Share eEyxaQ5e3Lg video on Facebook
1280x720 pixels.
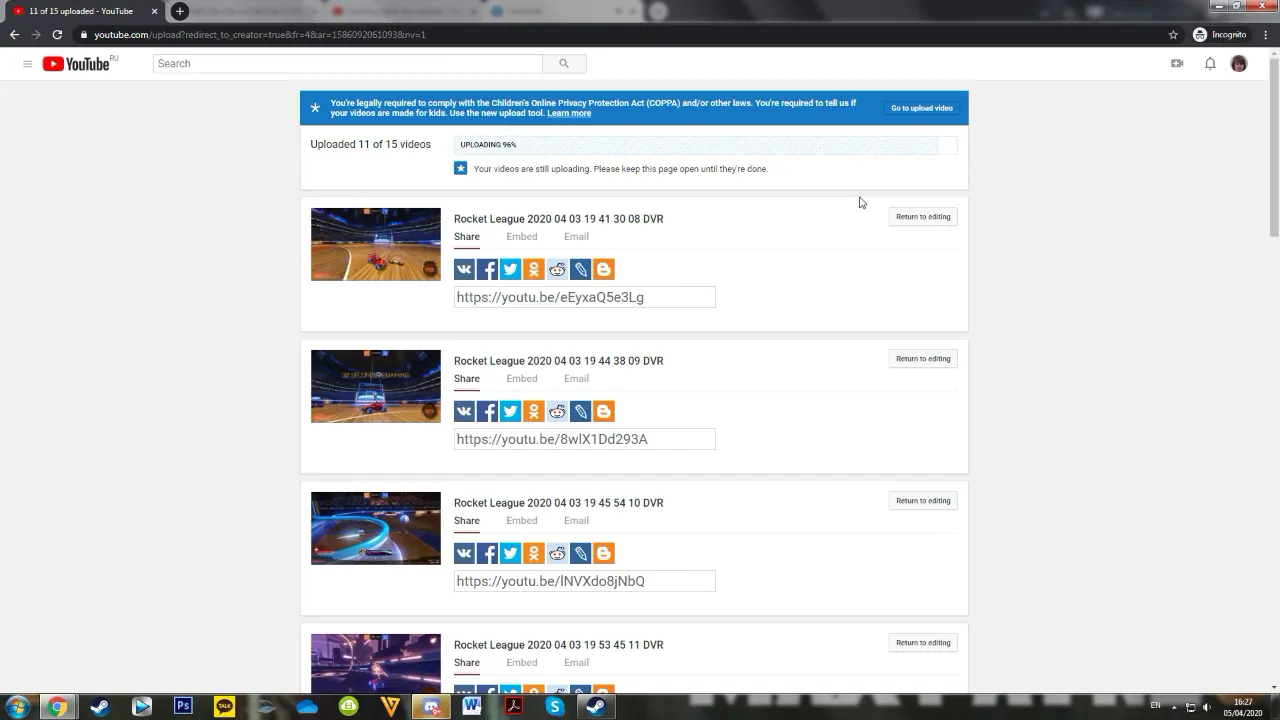pos(487,269)
